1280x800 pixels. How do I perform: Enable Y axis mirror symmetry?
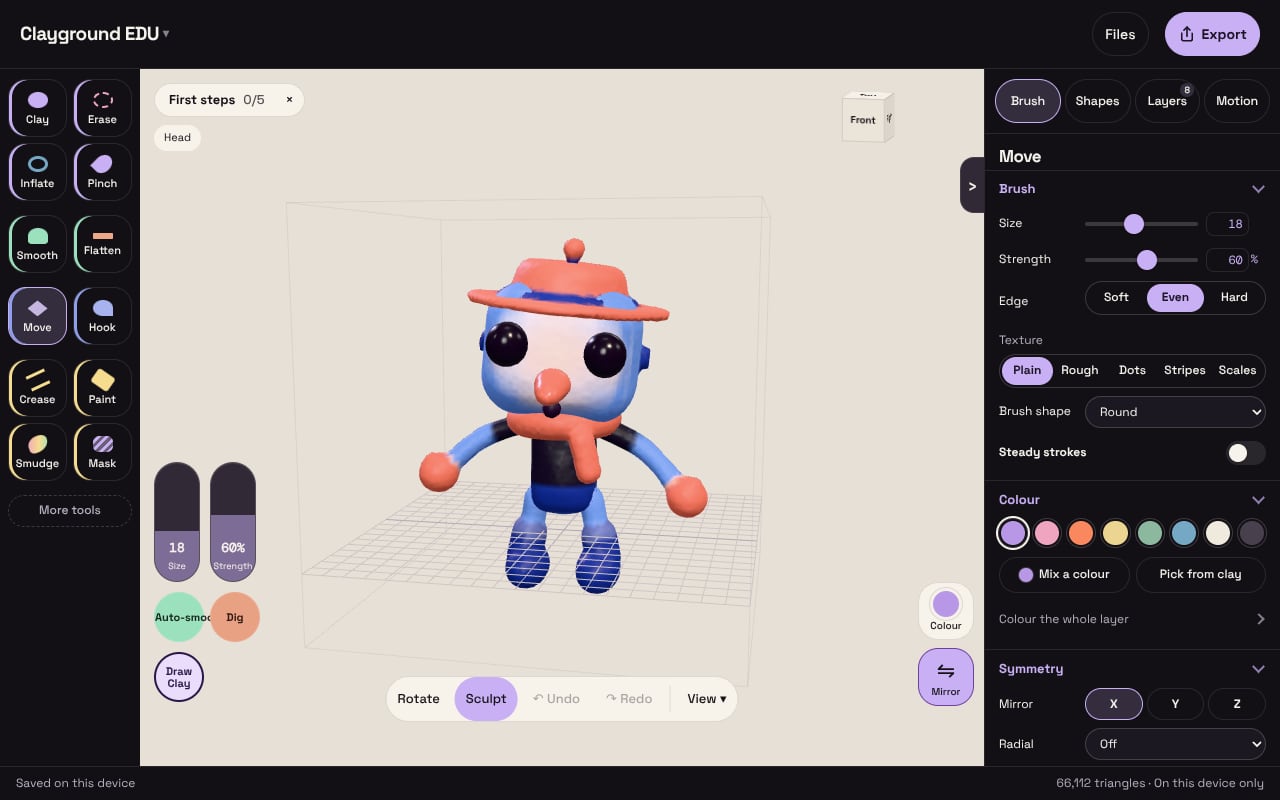click(1175, 704)
